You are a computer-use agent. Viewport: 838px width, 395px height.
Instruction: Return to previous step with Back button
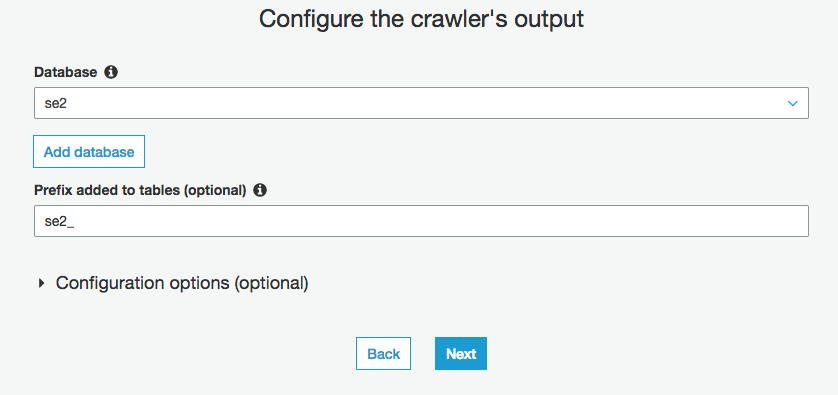[x=384, y=353]
